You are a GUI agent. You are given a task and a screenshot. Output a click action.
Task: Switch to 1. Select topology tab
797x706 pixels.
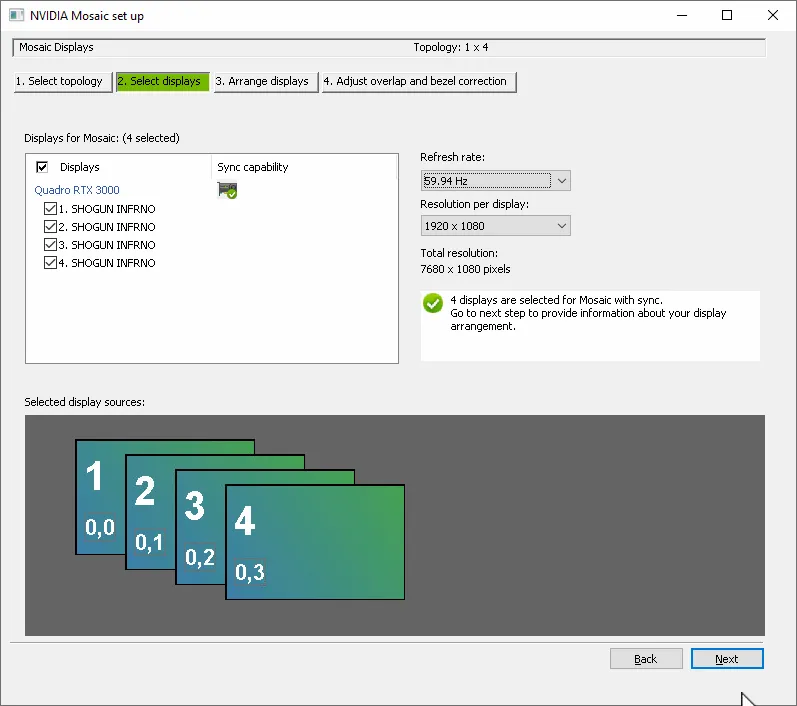[x=63, y=81]
